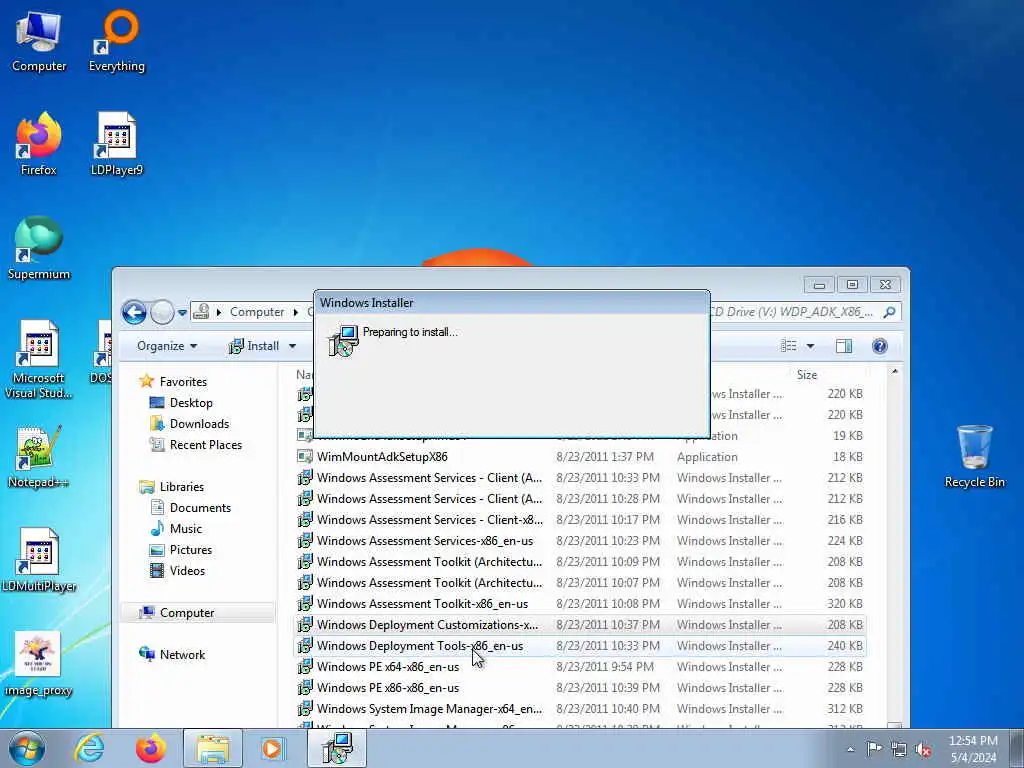Select Windows Deployment Tools-x86_en-us file
Viewport: 1024px width, 768px height.
pyautogui.click(x=419, y=645)
